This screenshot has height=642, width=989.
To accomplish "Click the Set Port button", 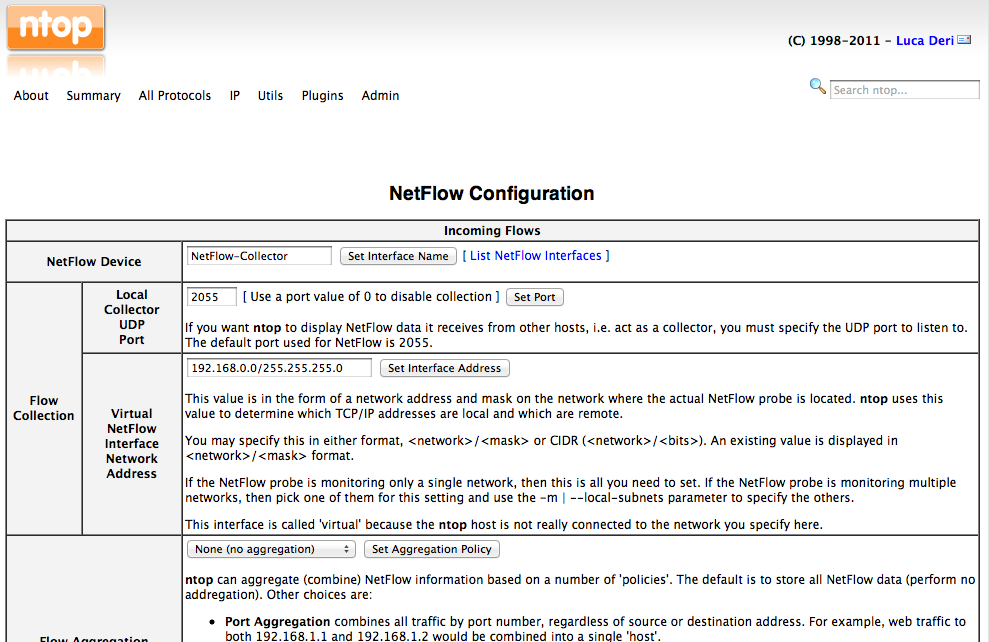I will coord(534,297).
